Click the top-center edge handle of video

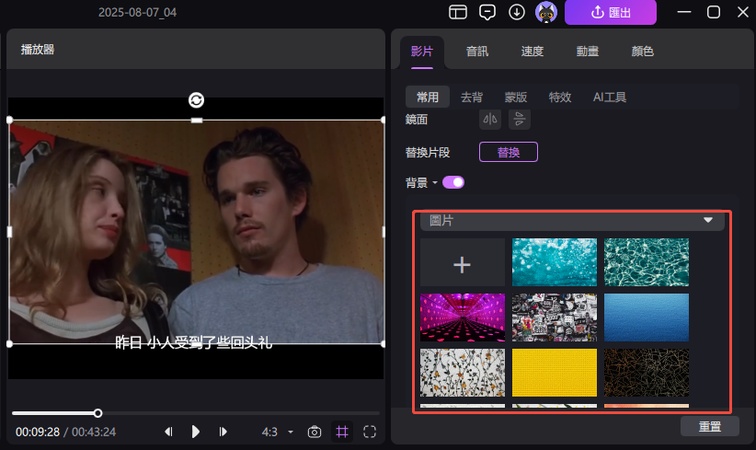(x=196, y=120)
